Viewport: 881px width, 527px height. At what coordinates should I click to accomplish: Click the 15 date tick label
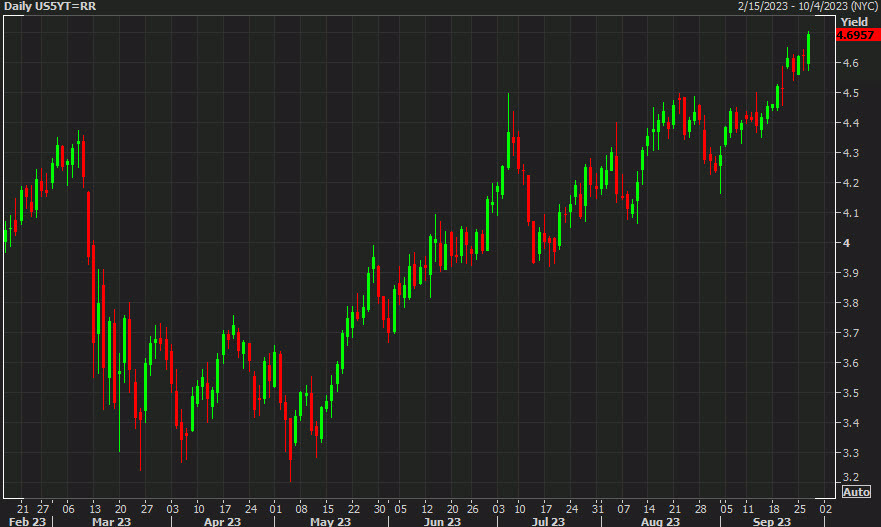[x=328, y=509]
